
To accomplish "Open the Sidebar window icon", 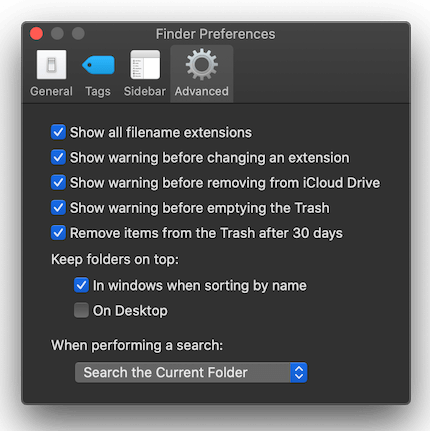I will 145,65.
